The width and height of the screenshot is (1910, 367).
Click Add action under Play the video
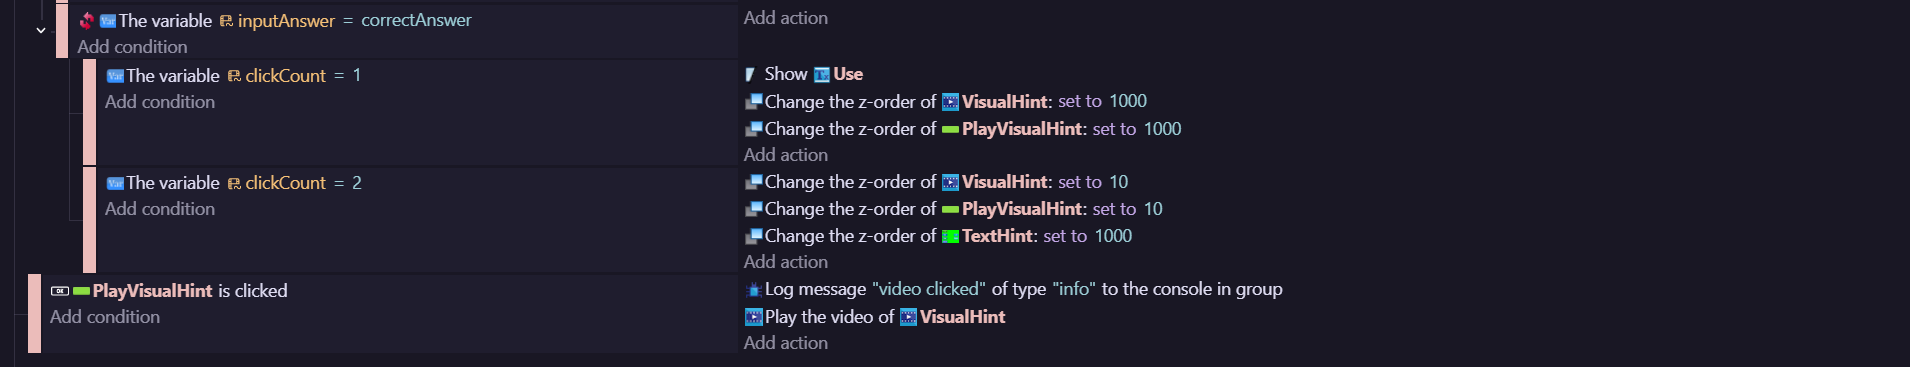[x=786, y=343]
